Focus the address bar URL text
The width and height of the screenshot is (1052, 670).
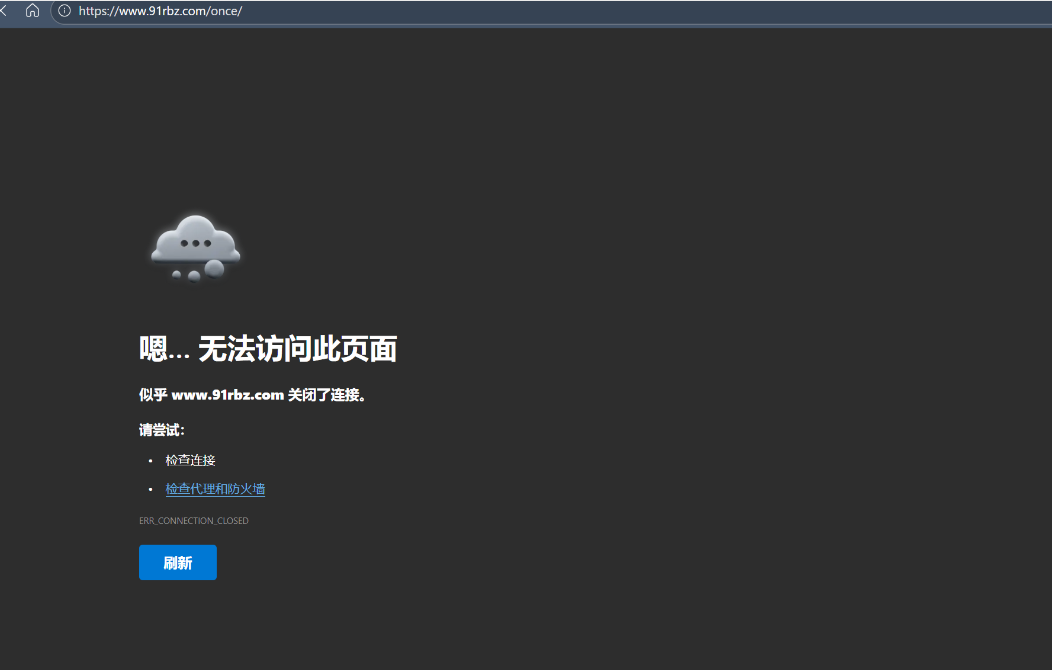coord(160,11)
